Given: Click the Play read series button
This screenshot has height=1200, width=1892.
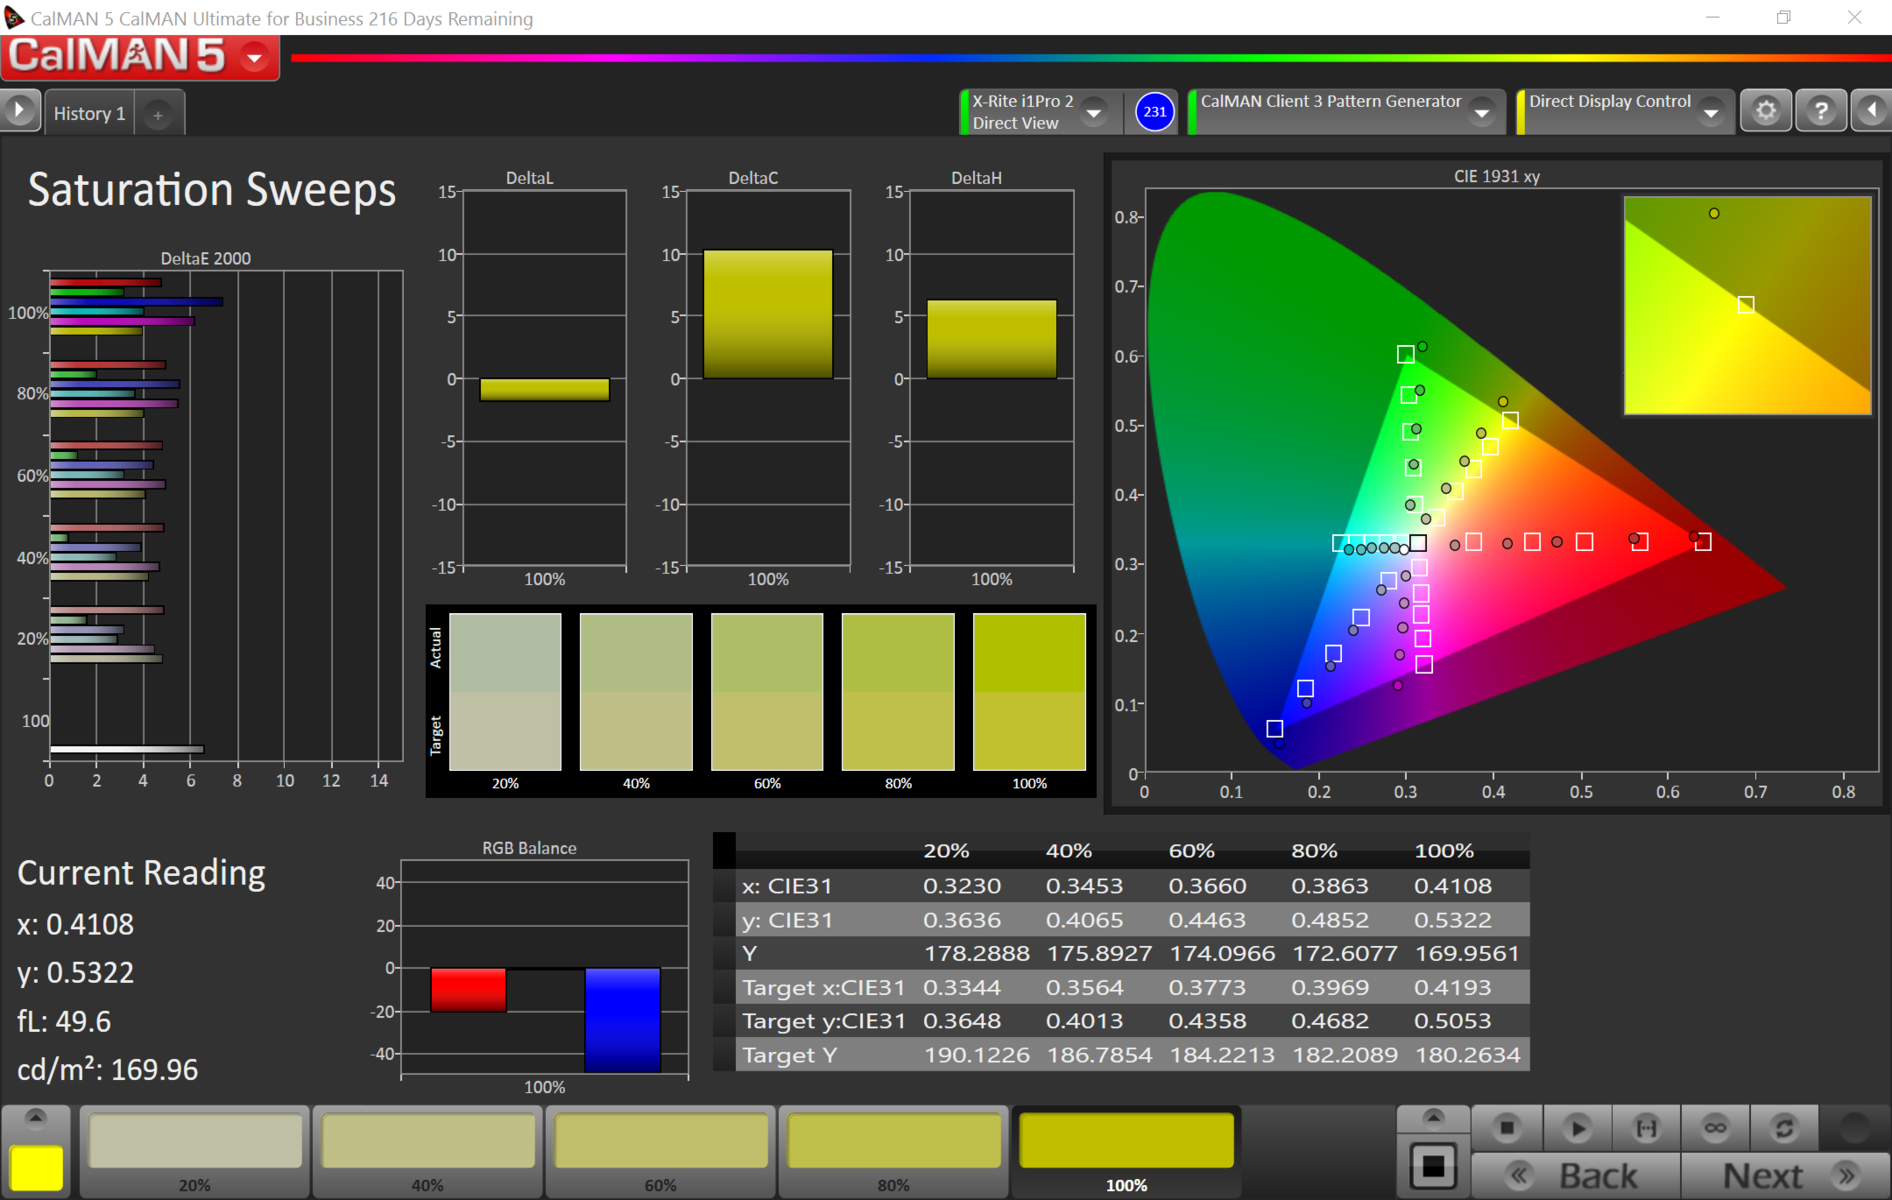Looking at the screenshot, I should pyautogui.click(x=1577, y=1128).
